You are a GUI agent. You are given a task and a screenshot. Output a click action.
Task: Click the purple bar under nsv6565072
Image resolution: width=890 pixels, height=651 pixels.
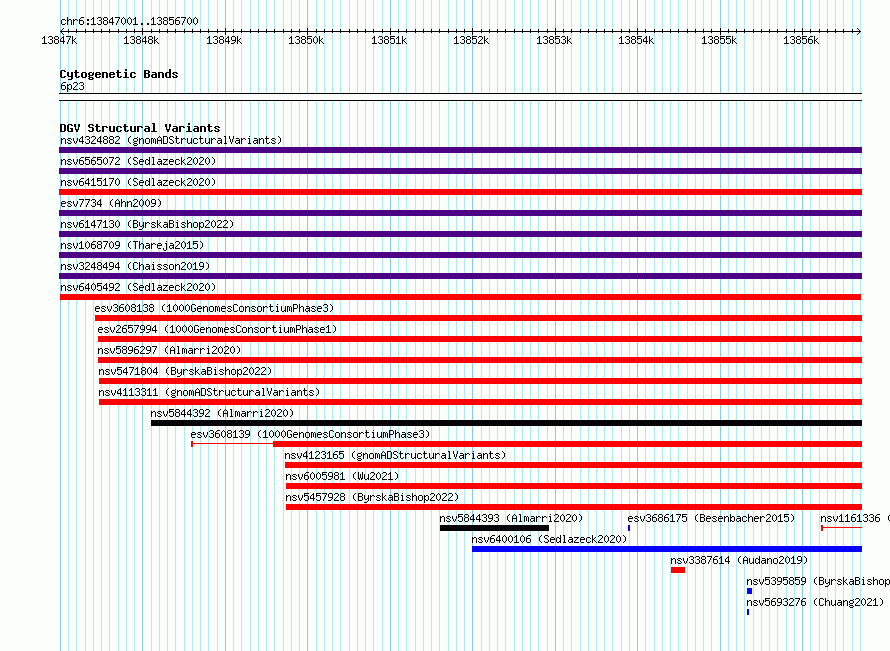(x=460, y=171)
